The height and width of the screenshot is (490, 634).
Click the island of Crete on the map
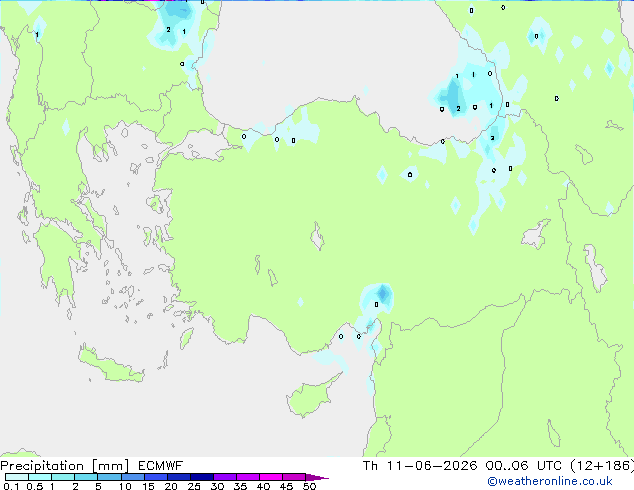pos(109,366)
